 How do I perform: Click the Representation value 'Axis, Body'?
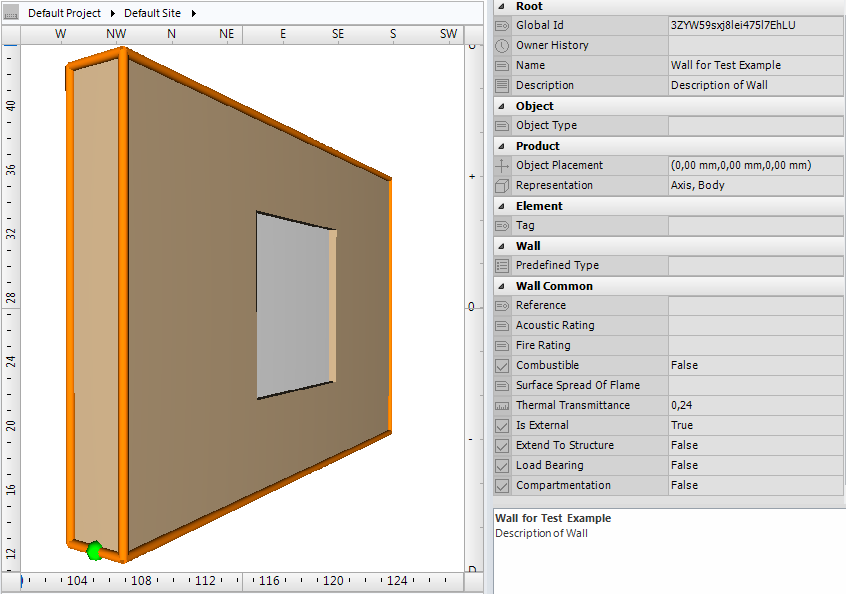pos(698,185)
